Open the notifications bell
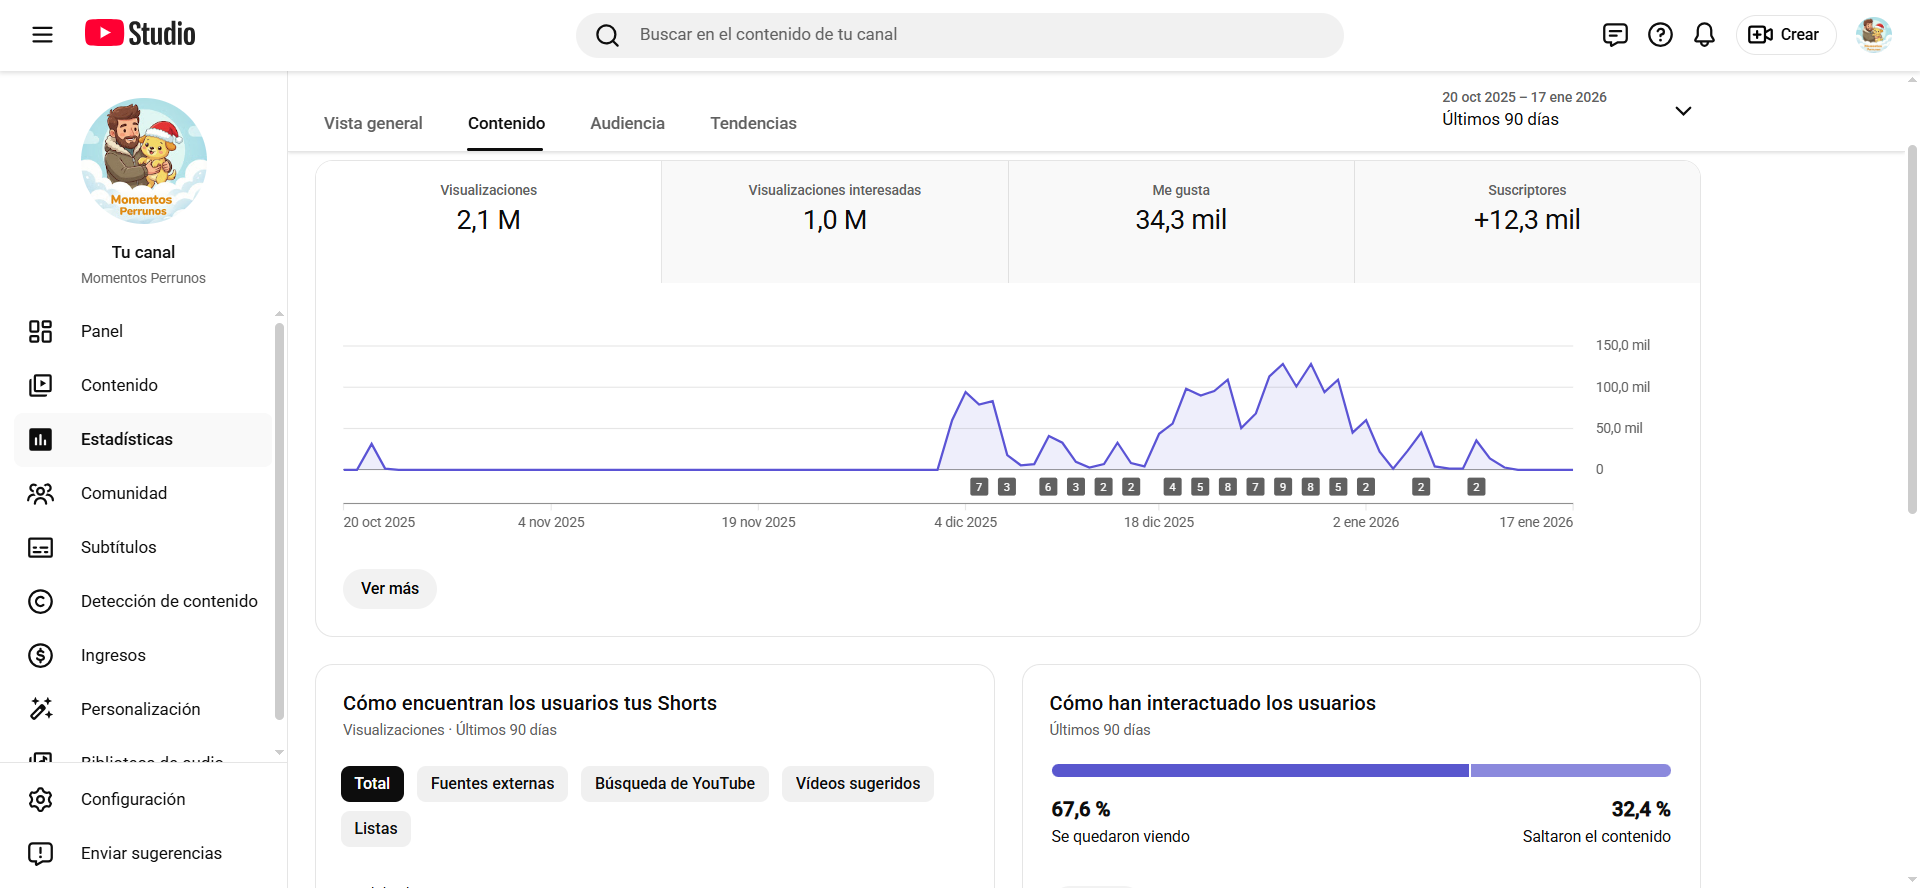 point(1704,35)
